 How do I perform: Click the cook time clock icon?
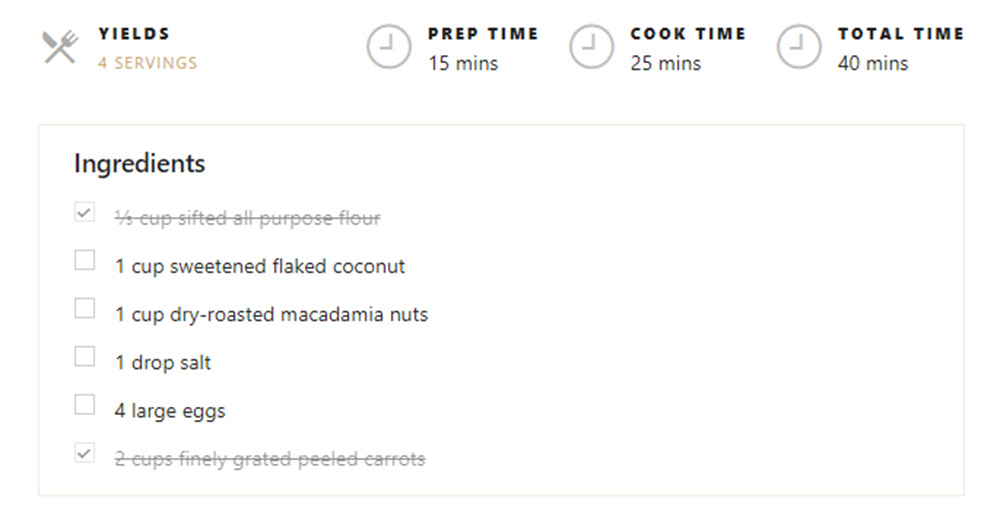(591, 47)
